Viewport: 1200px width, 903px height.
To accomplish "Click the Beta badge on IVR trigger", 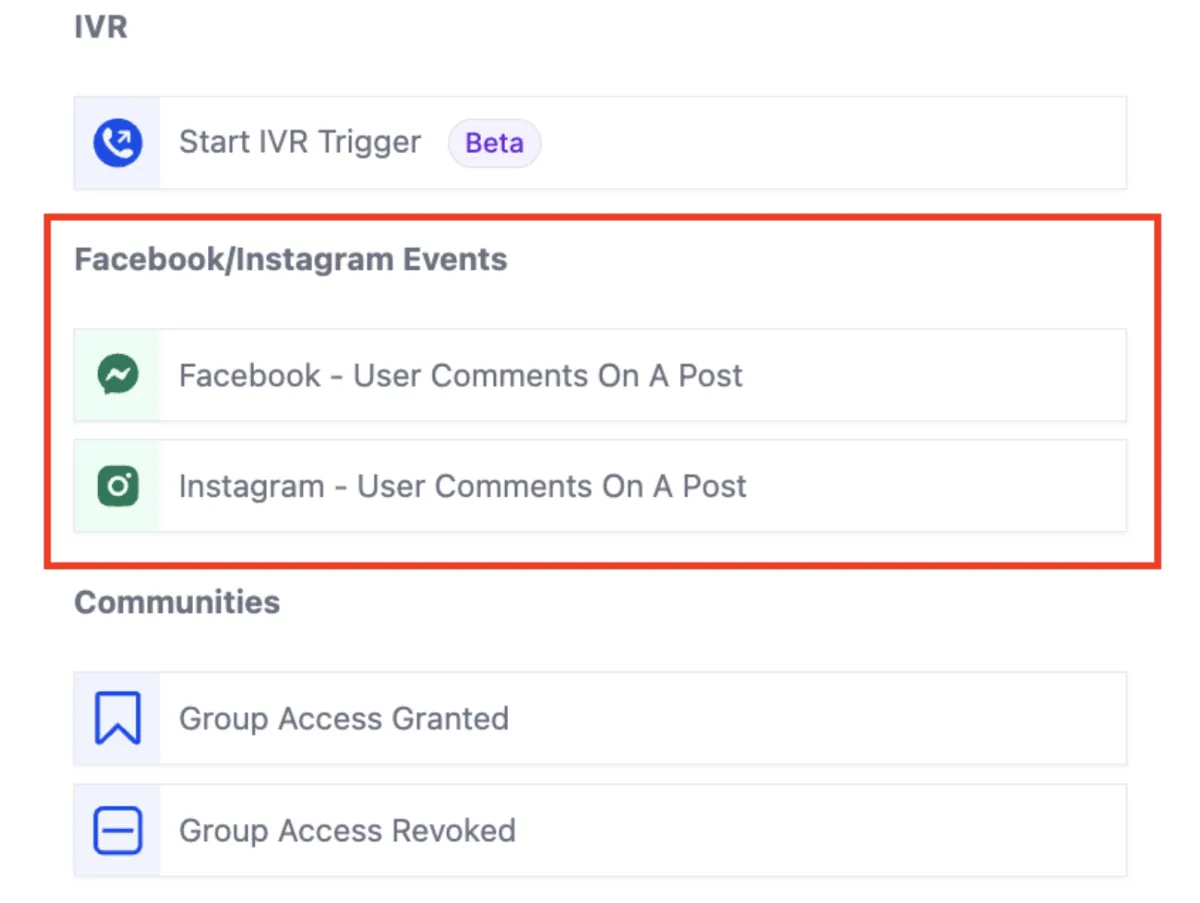I will [494, 143].
